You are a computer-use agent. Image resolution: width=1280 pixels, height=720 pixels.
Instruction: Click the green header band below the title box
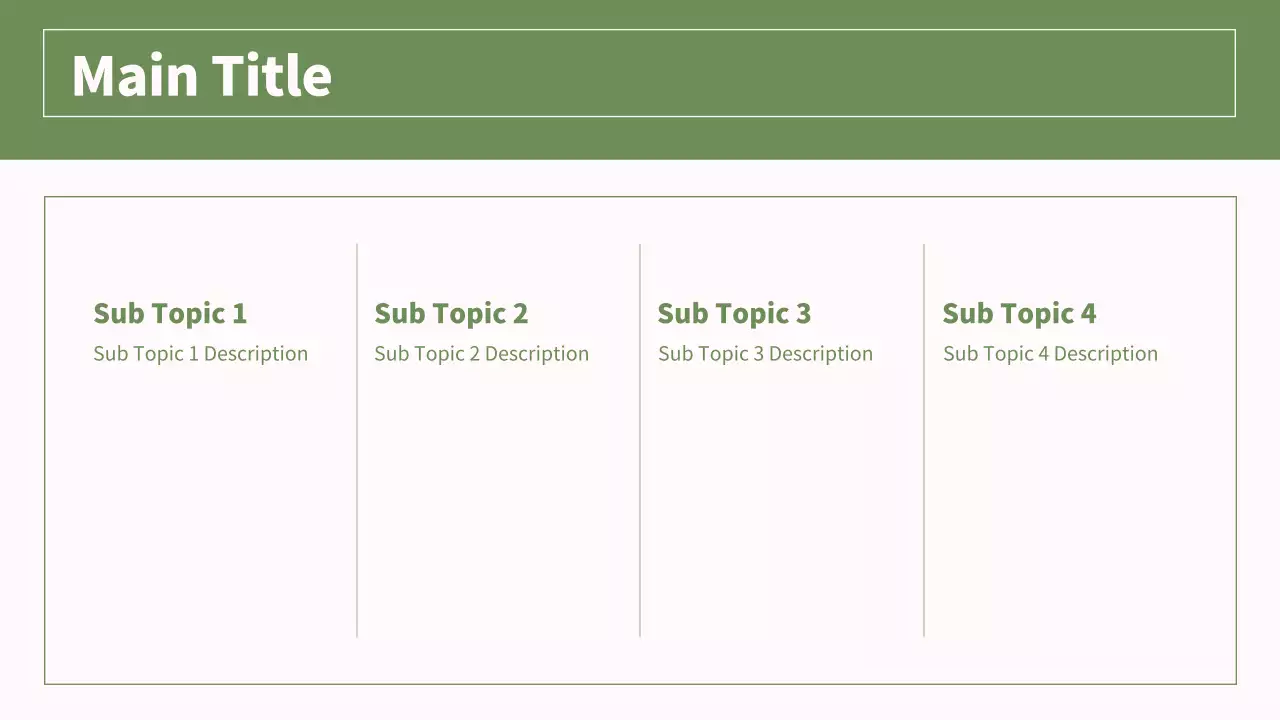click(x=640, y=138)
